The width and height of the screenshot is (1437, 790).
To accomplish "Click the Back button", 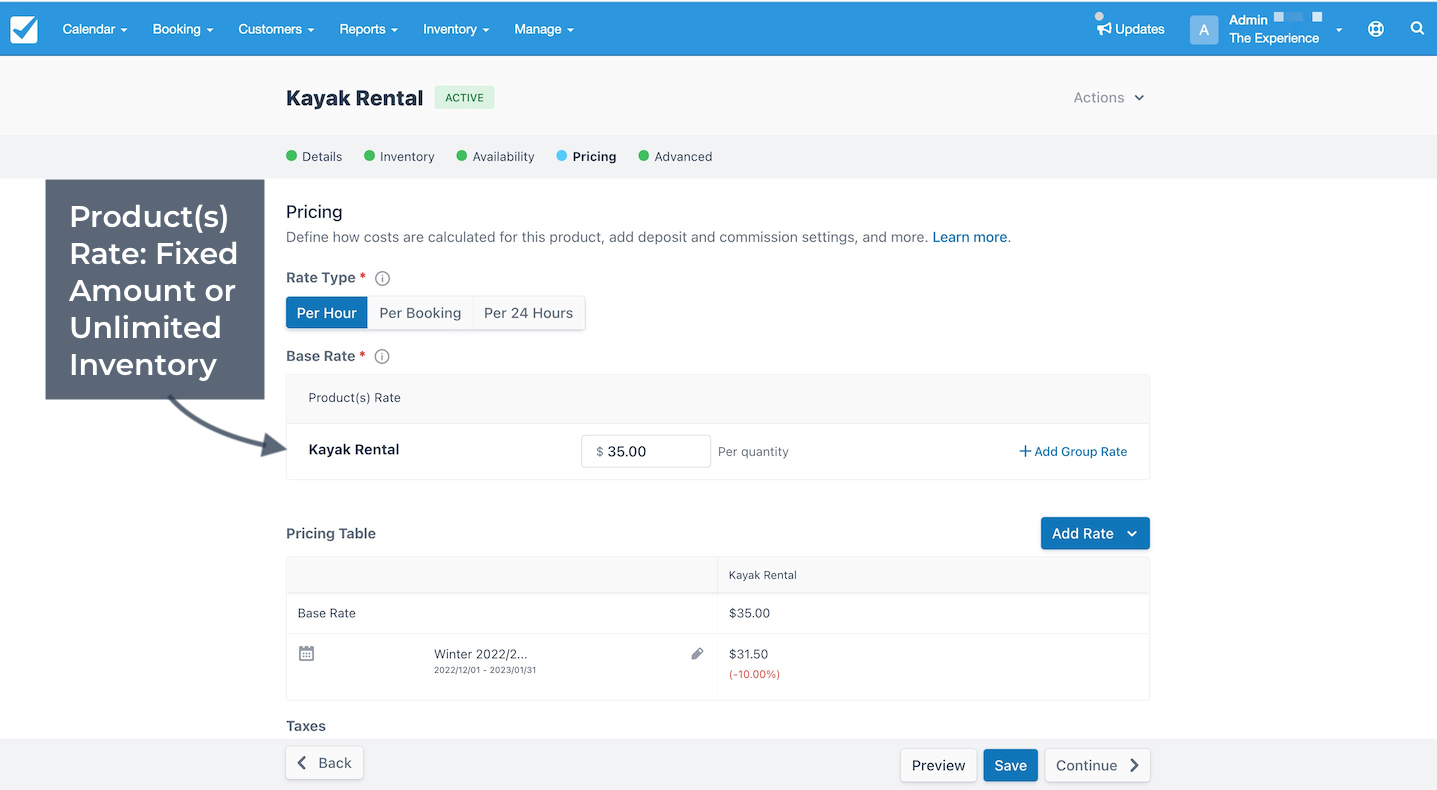I will click(x=325, y=763).
